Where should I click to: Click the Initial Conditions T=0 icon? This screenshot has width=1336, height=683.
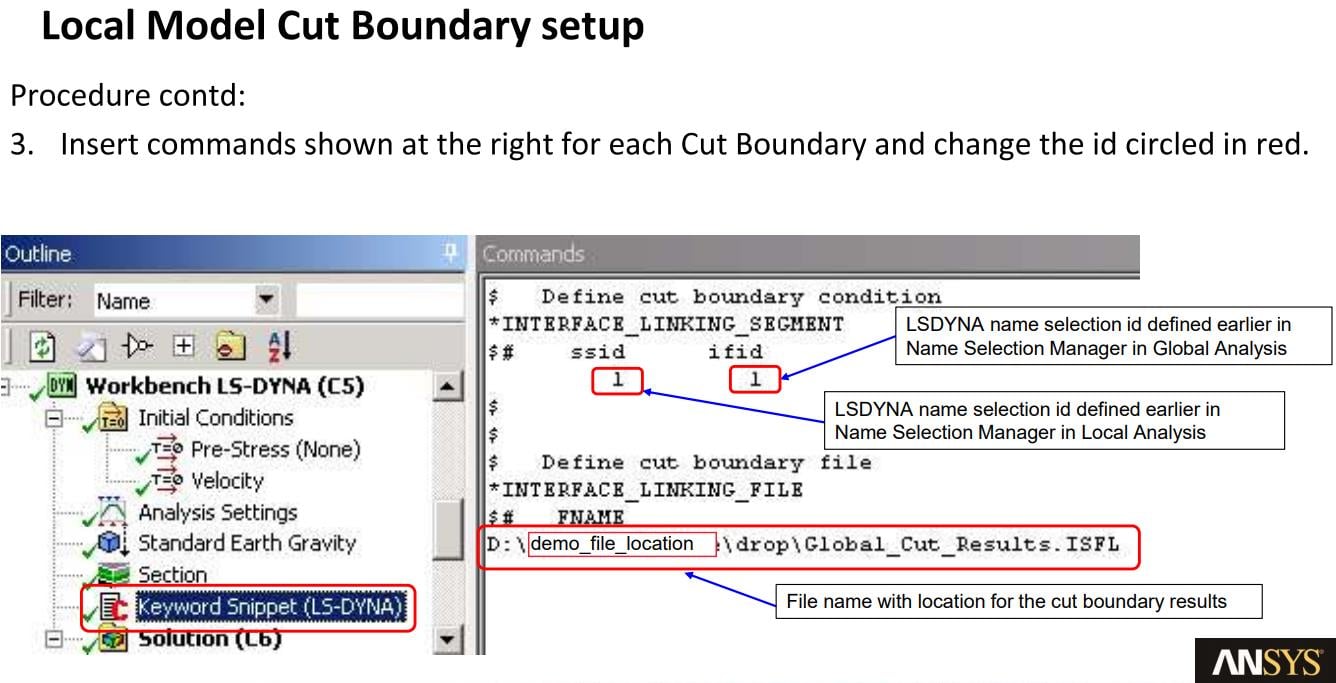112,419
